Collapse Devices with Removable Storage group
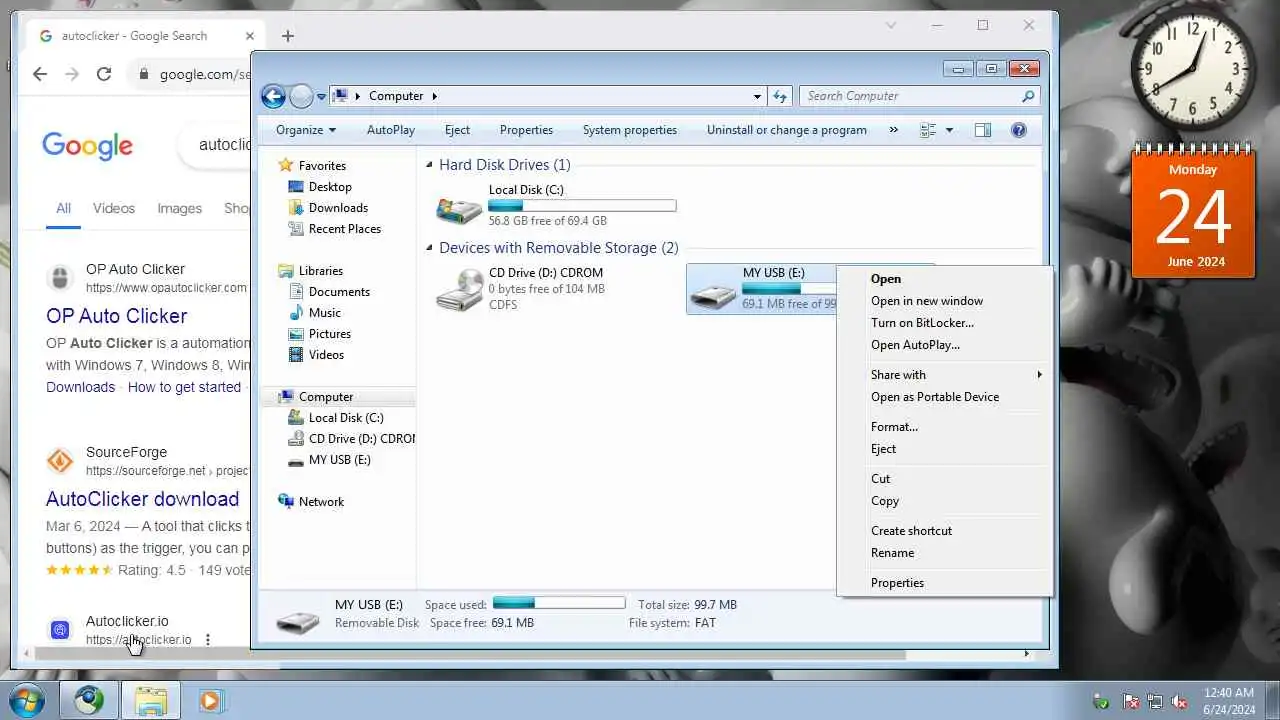 [430, 248]
